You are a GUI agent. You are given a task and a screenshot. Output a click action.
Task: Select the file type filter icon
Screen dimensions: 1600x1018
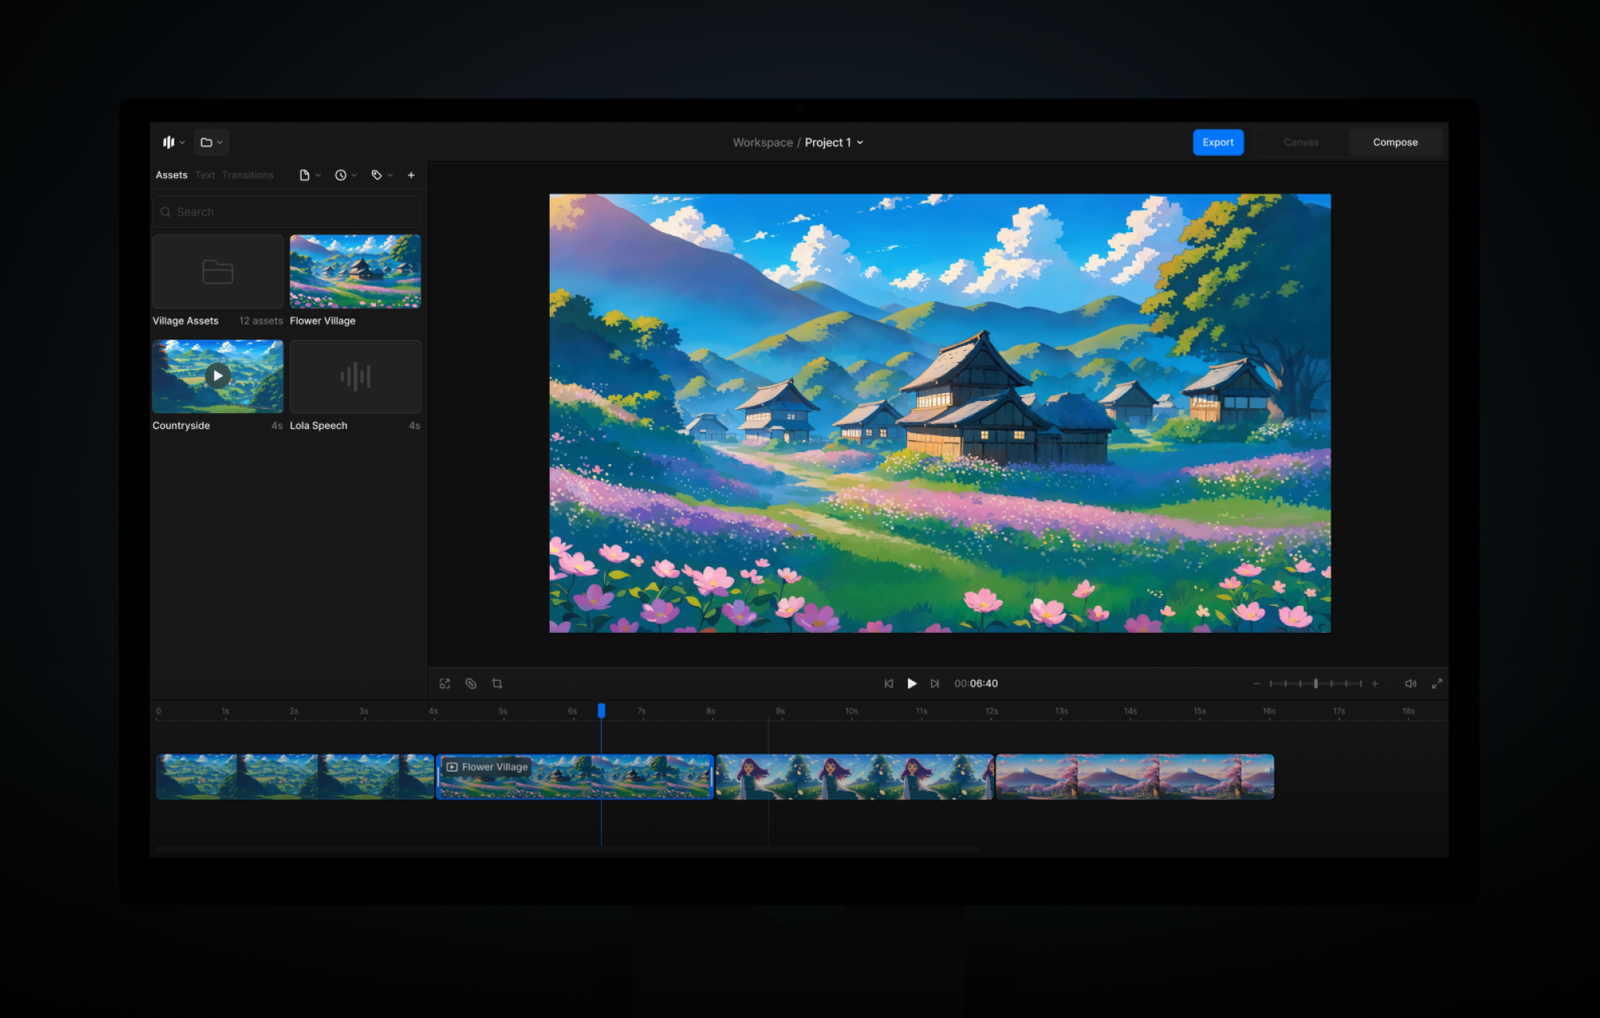305,175
